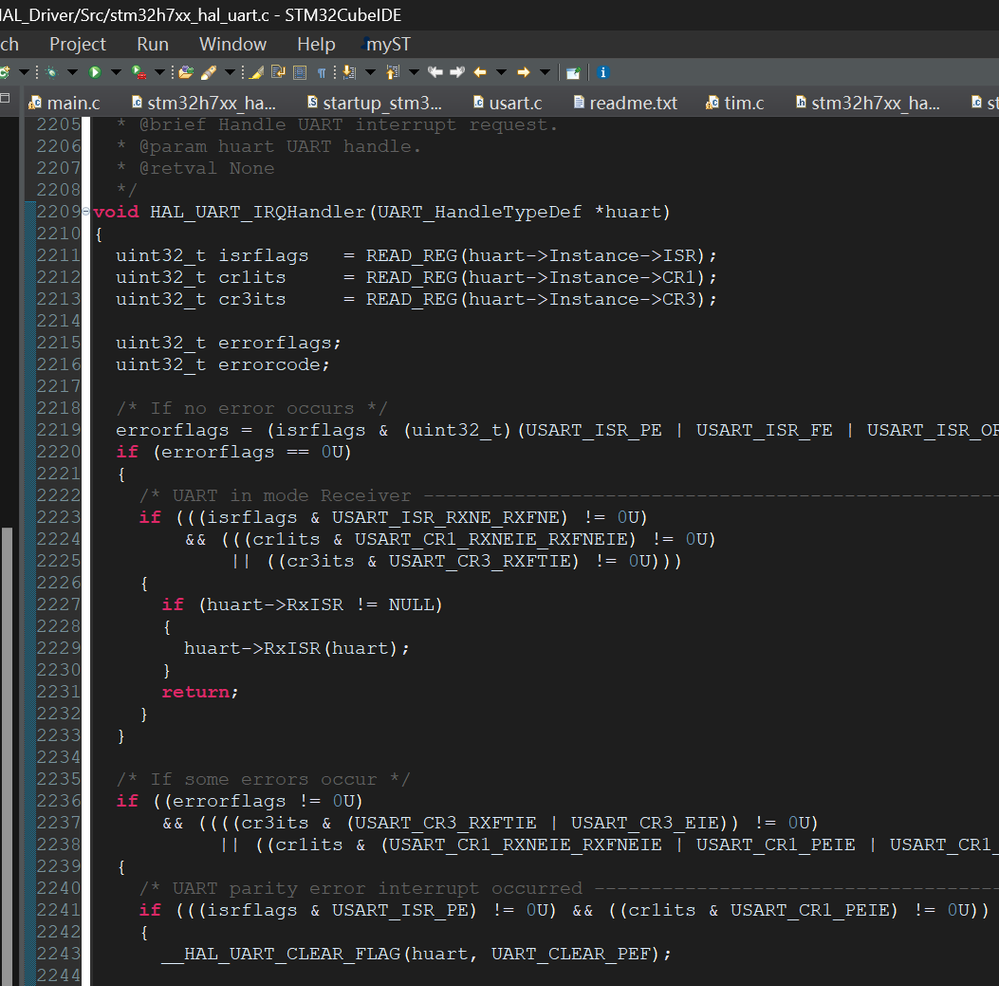Open dropdown arrow next to Run button

(x=115, y=72)
